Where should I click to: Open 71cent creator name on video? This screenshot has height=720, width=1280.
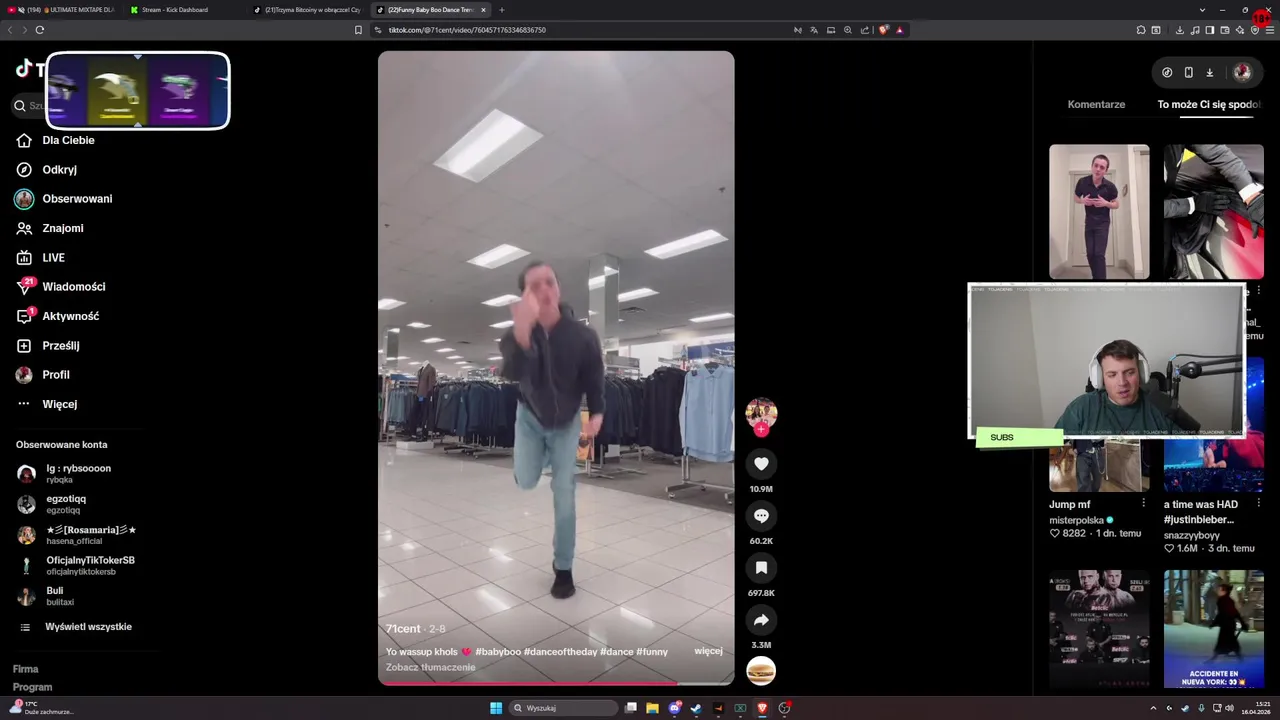pyautogui.click(x=403, y=629)
